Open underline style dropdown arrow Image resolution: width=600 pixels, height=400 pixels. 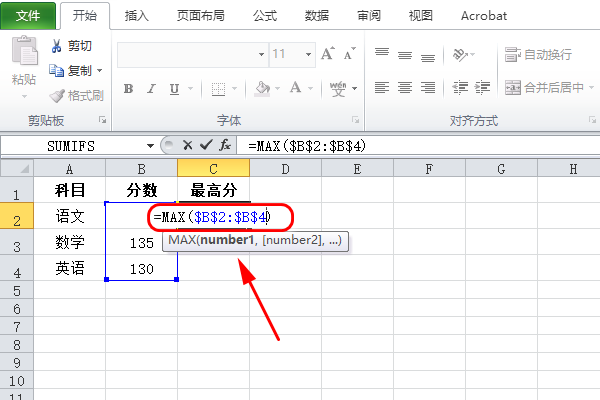pyautogui.click(x=190, y=89)
